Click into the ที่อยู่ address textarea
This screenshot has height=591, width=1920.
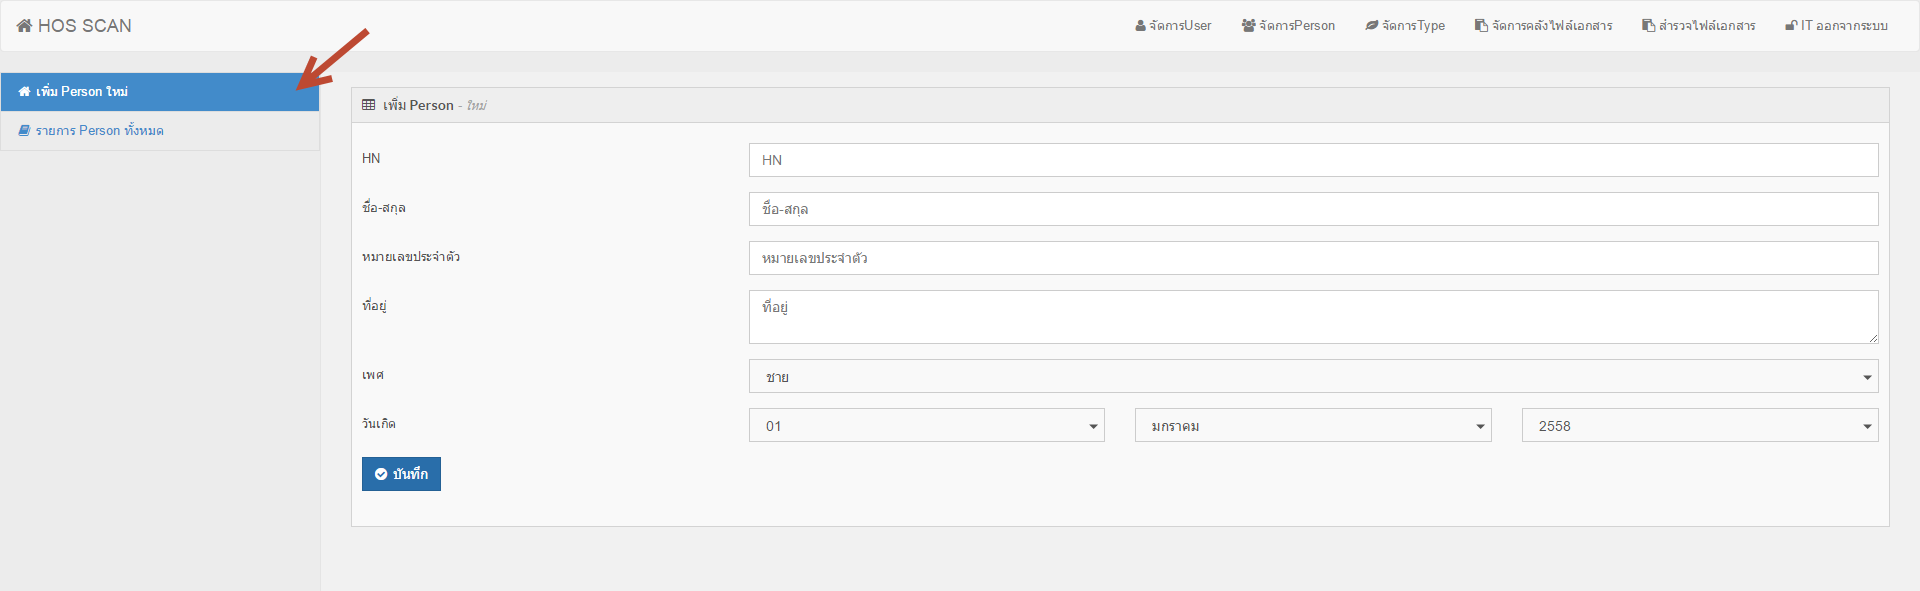pos(1313,317)
